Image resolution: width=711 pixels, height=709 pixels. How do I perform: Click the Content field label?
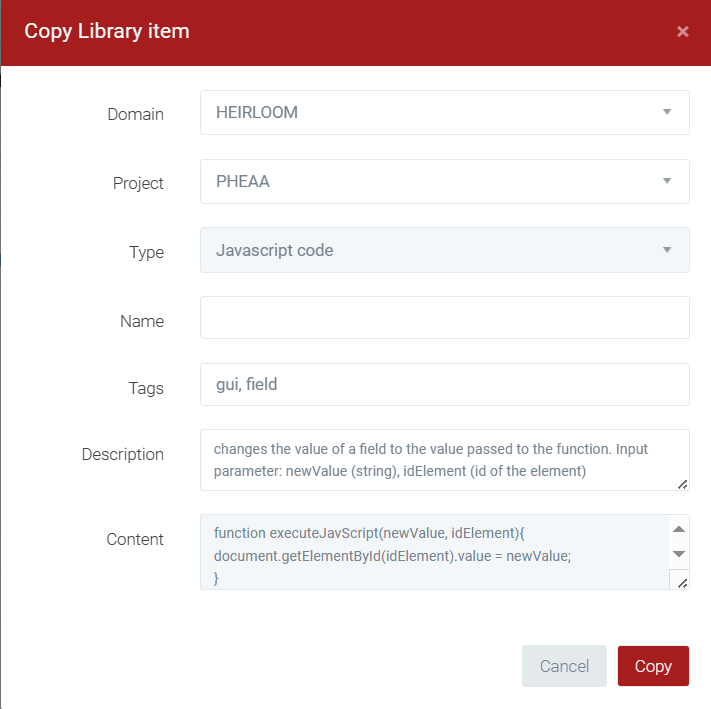click(135, 539)
